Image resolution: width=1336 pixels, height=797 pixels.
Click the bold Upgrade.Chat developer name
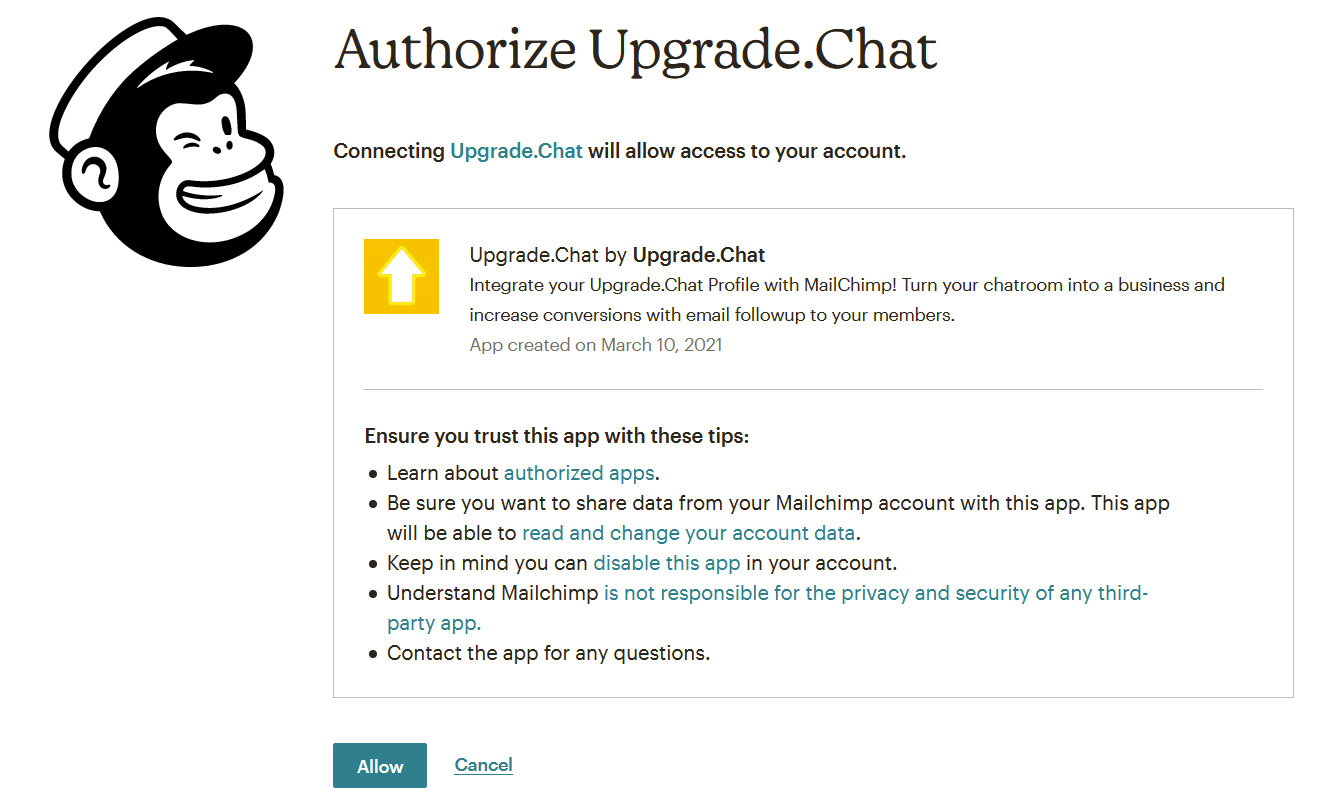[699, 255]
